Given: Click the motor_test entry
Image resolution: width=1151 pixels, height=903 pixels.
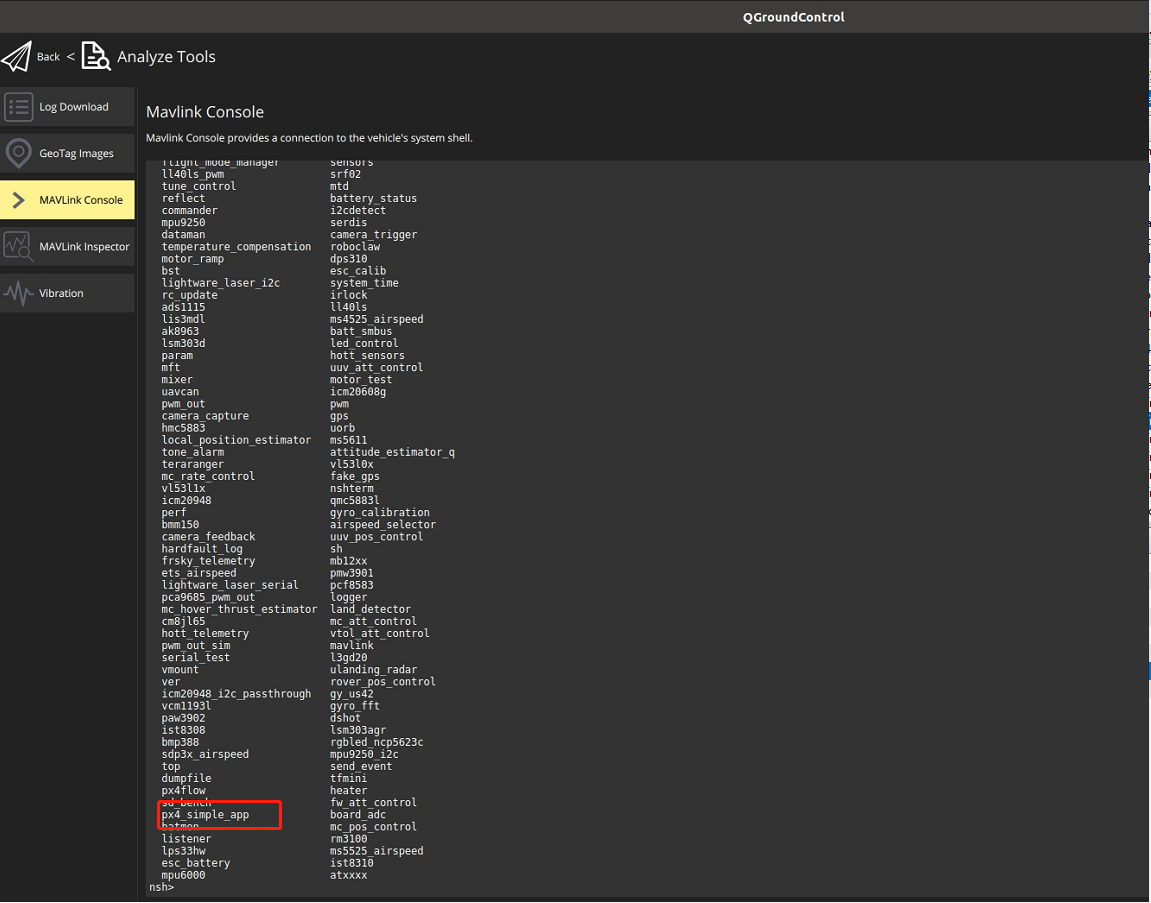Looking at the screenshot, I should 361,380.
